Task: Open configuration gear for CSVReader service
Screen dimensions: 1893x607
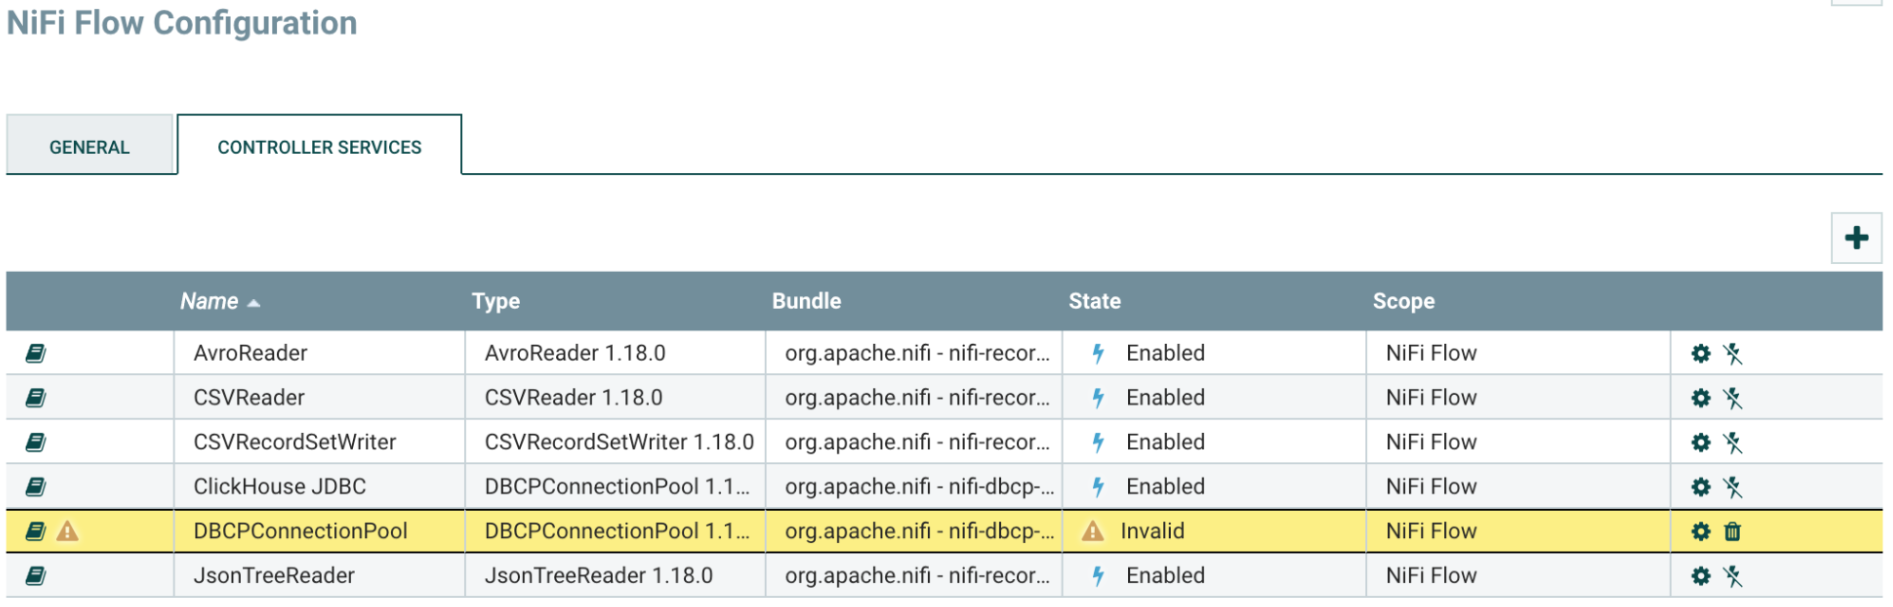Action: (x=1700, y=398)
